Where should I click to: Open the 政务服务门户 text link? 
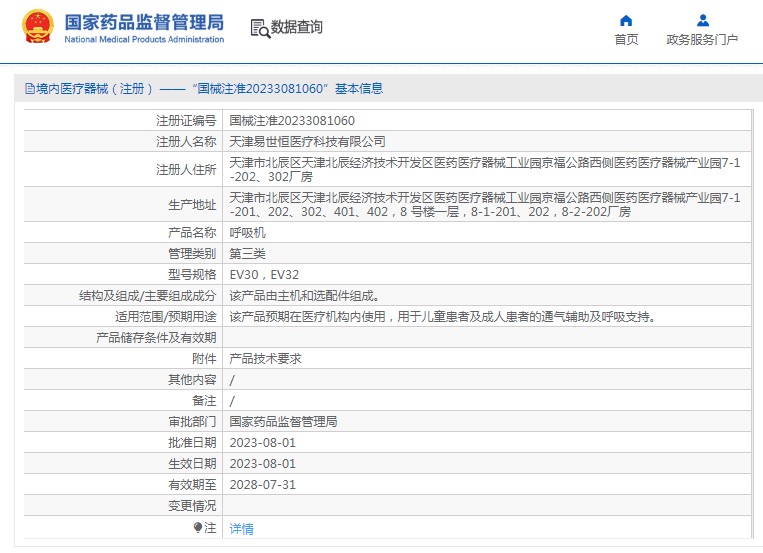[702, 40]
